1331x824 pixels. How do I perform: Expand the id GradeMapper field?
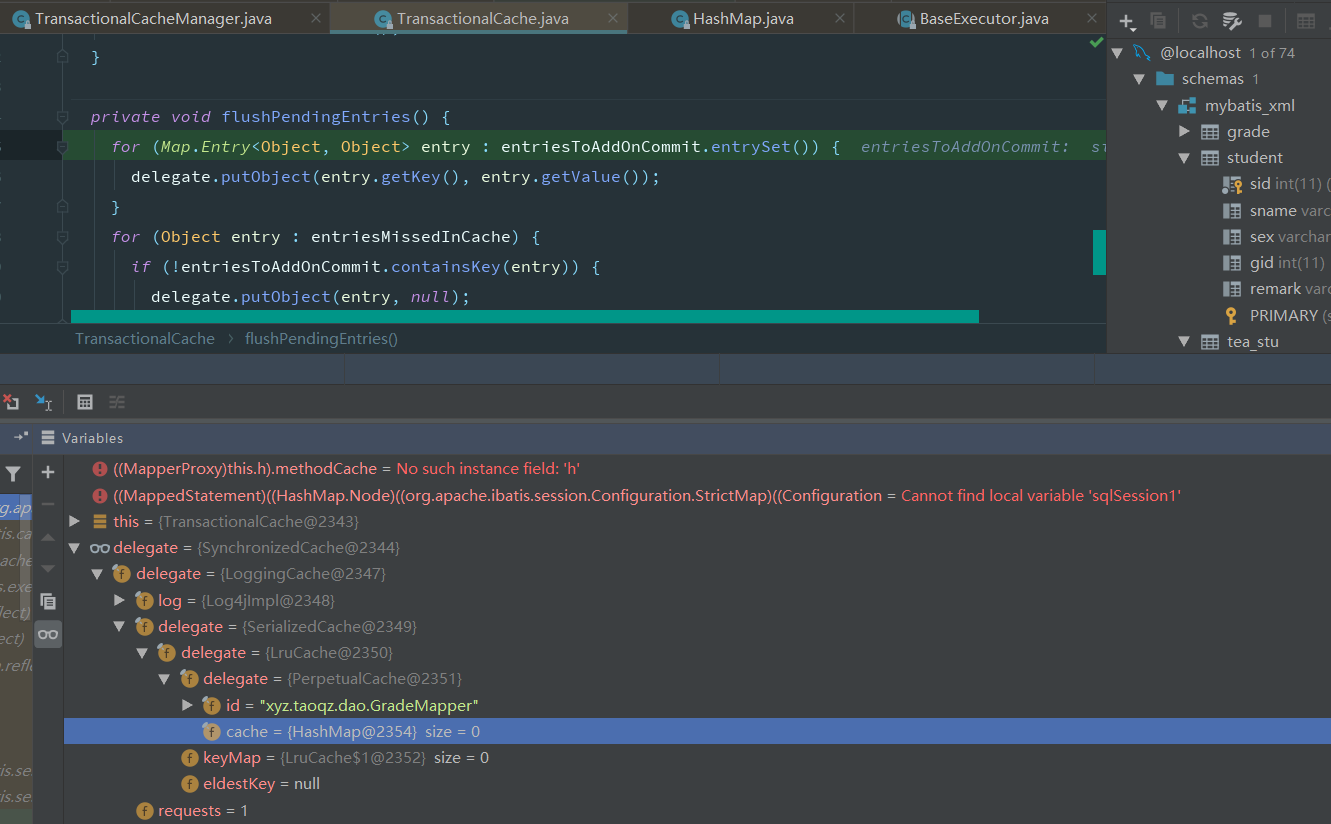pyautogui.click(x=187, y=705)
